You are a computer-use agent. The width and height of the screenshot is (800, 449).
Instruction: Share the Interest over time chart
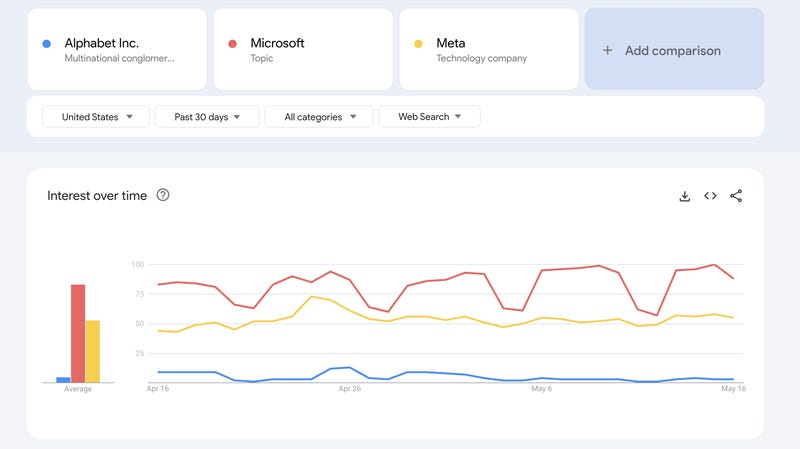point(736,196)
